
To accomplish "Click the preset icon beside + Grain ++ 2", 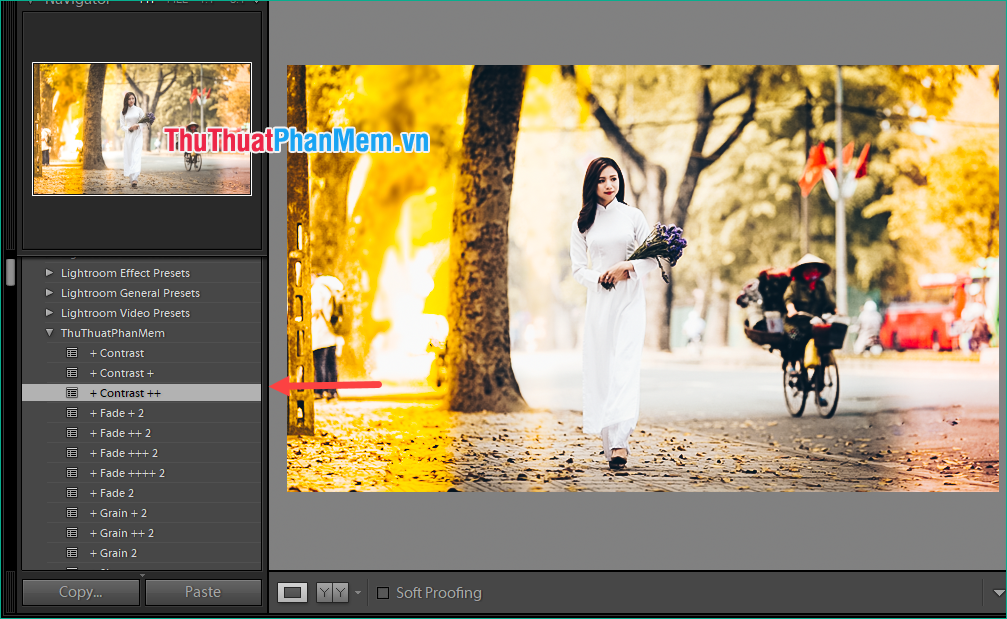I will point(71,532).
